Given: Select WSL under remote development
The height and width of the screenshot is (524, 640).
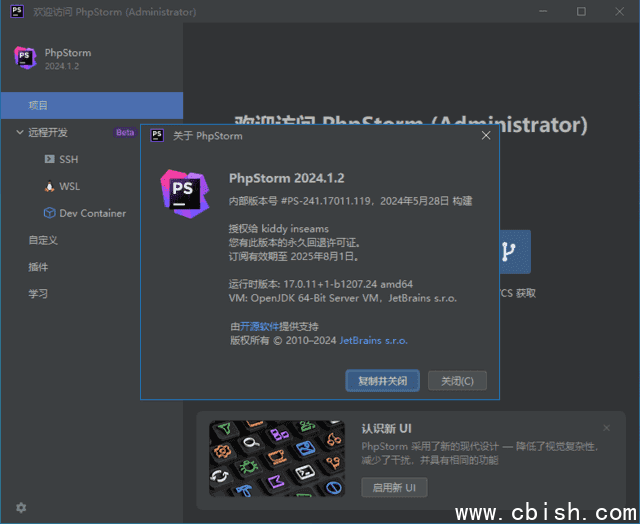Looking at the screenshot, I should pyautogui.click(x=69, y=186).
